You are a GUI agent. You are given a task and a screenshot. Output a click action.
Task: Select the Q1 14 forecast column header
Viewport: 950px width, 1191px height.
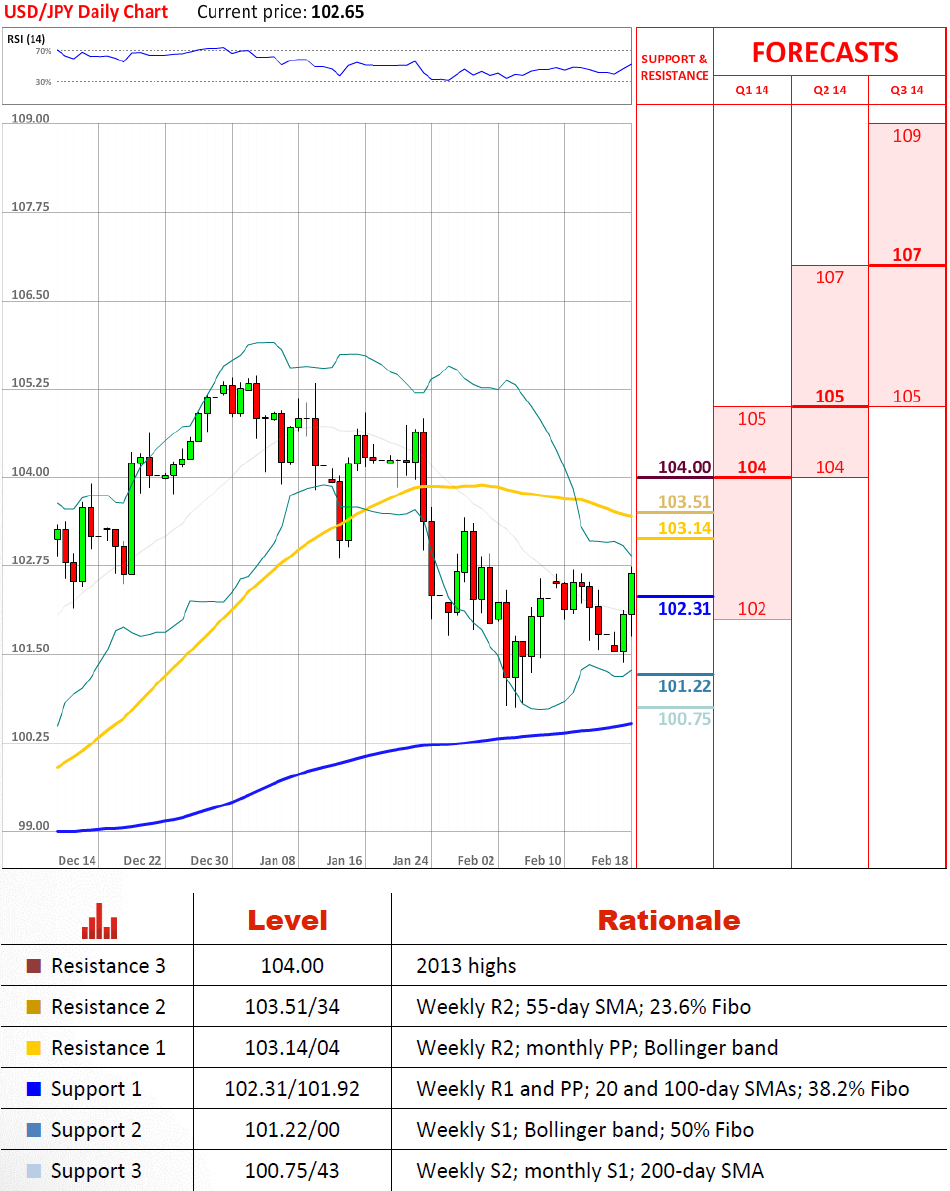tap(752, 90)
